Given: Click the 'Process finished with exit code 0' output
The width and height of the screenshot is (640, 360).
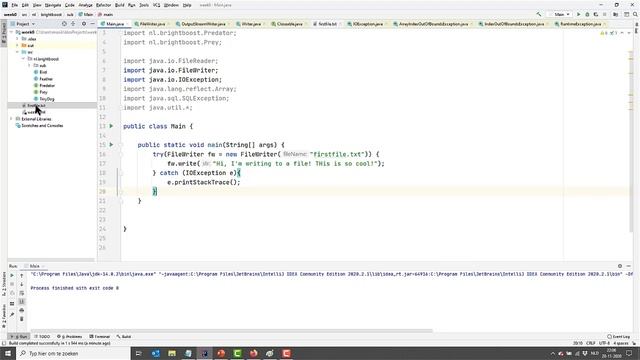Looking at the screenshot, I should [75, 288].
